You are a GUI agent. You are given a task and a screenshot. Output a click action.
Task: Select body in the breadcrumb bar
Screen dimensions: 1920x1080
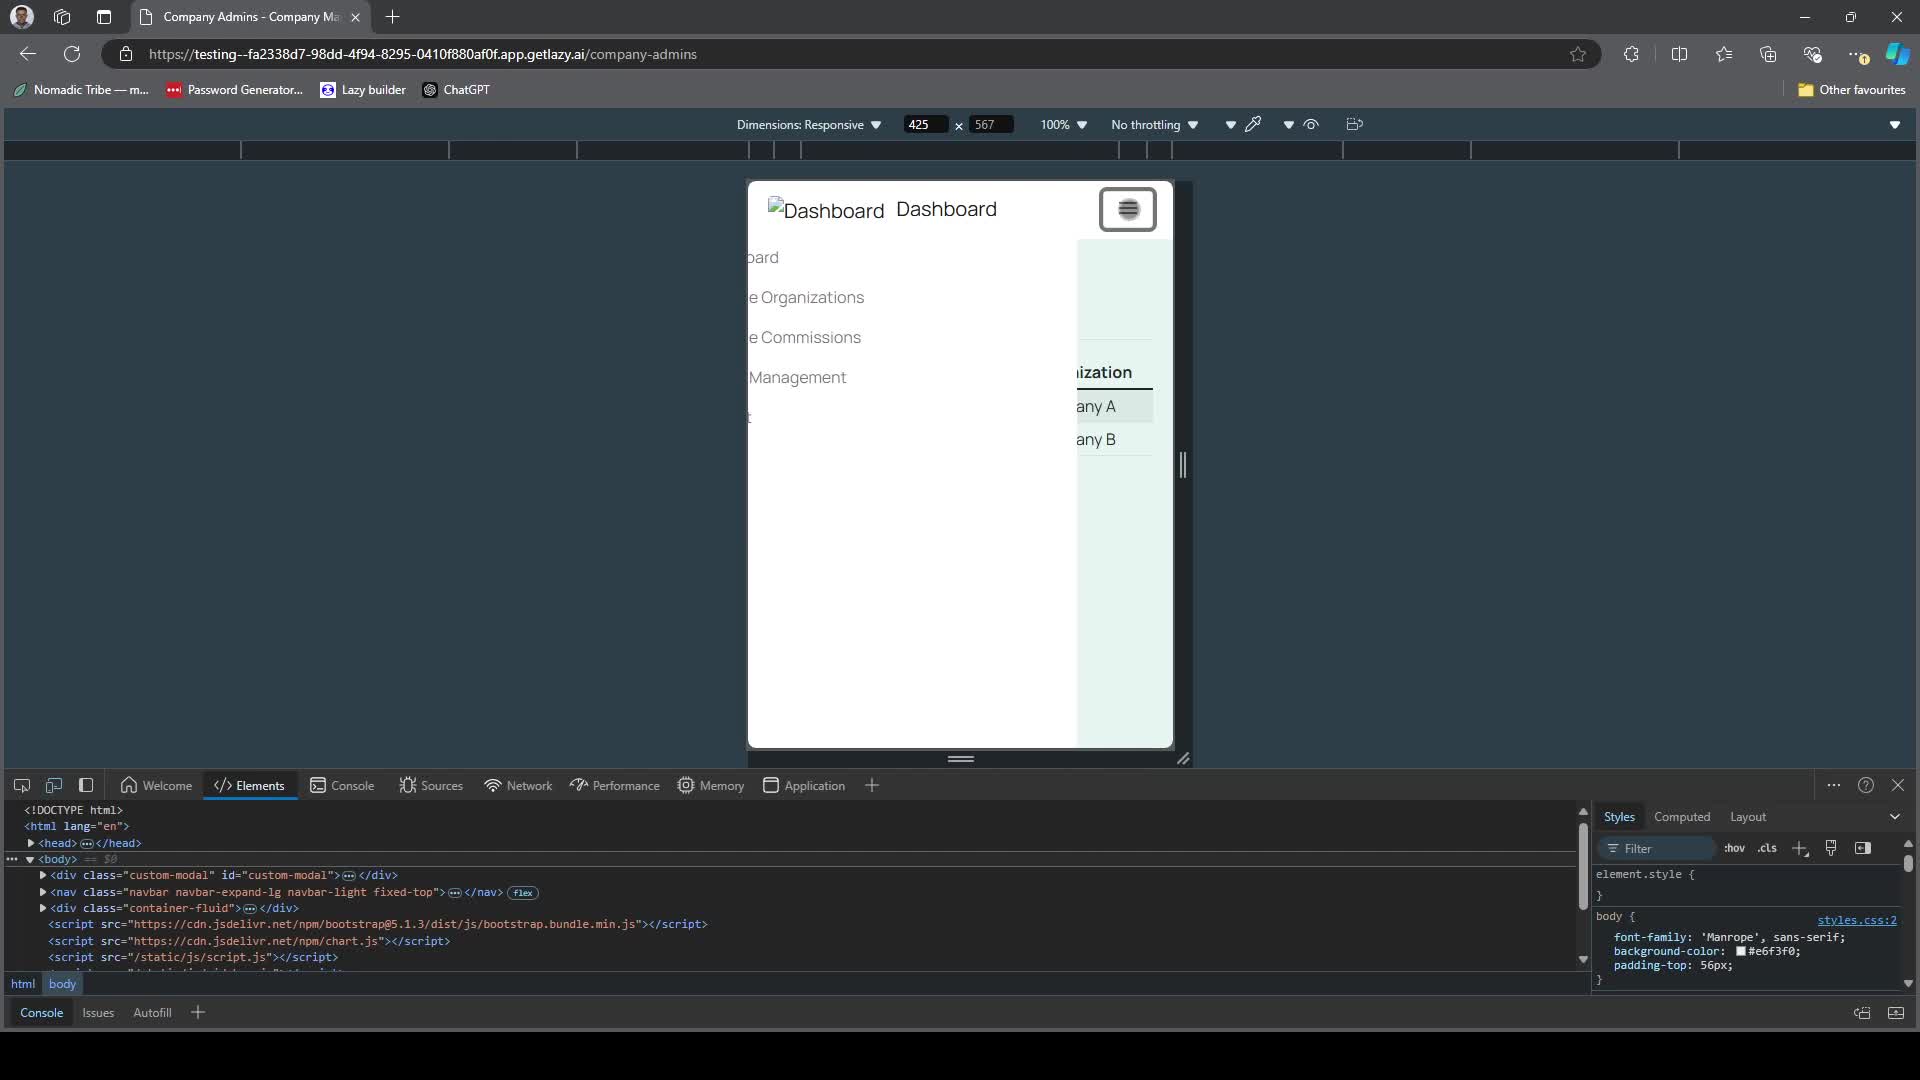[62, 984]
